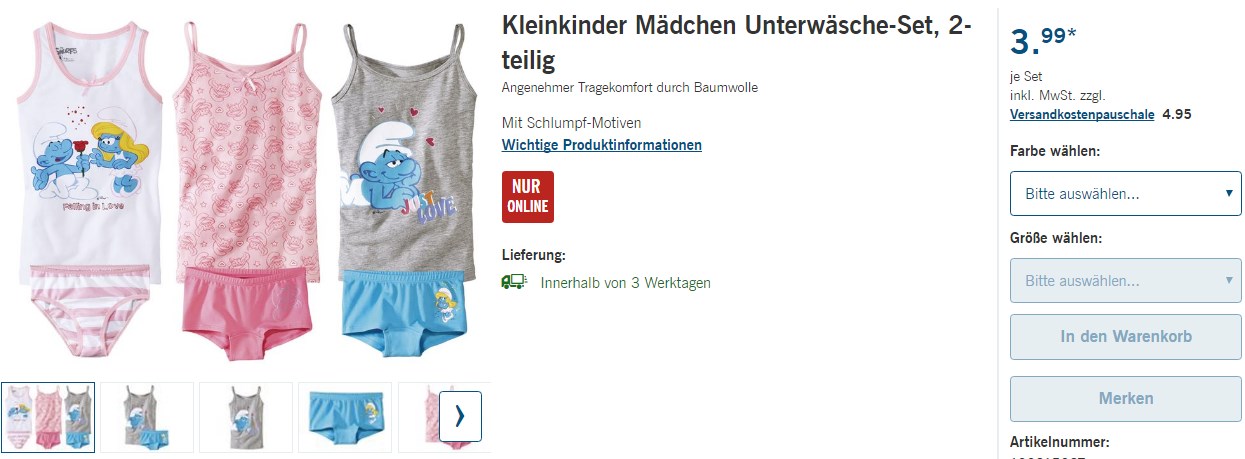Click the red NUR ONLINE badge

coord(528,197)
